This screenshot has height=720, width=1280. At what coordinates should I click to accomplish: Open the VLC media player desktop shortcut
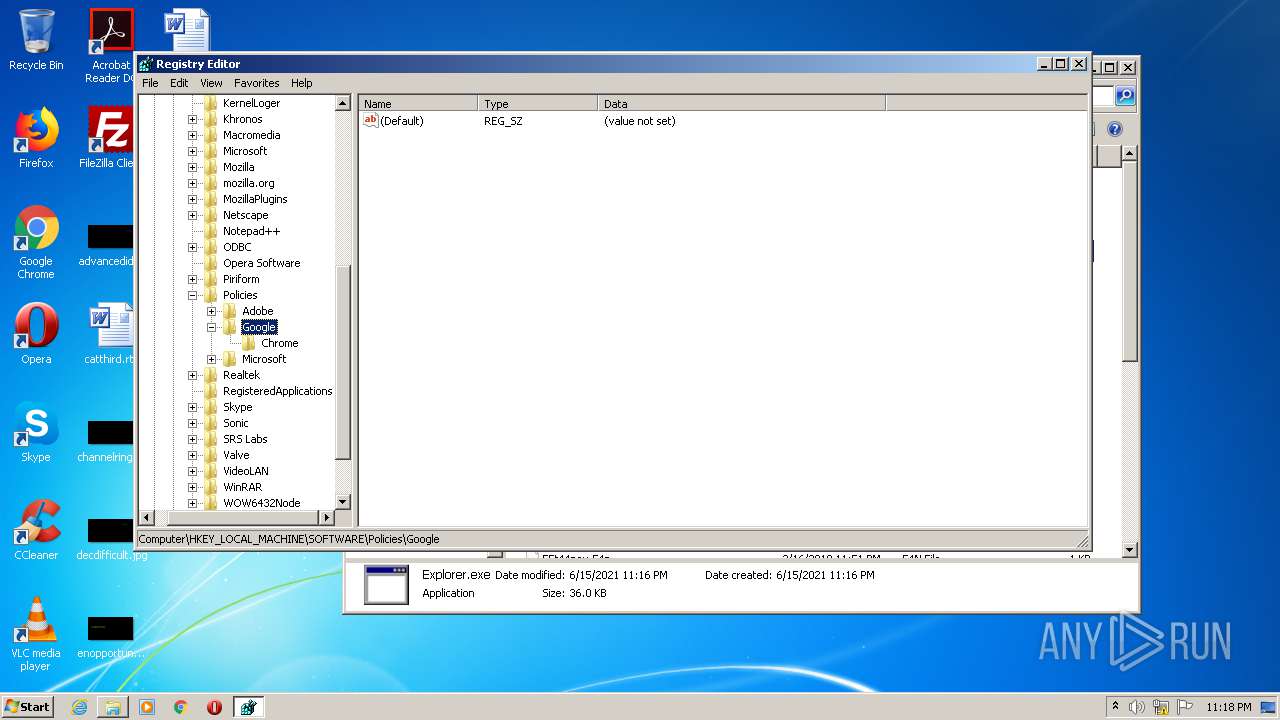tap(36, 634)
